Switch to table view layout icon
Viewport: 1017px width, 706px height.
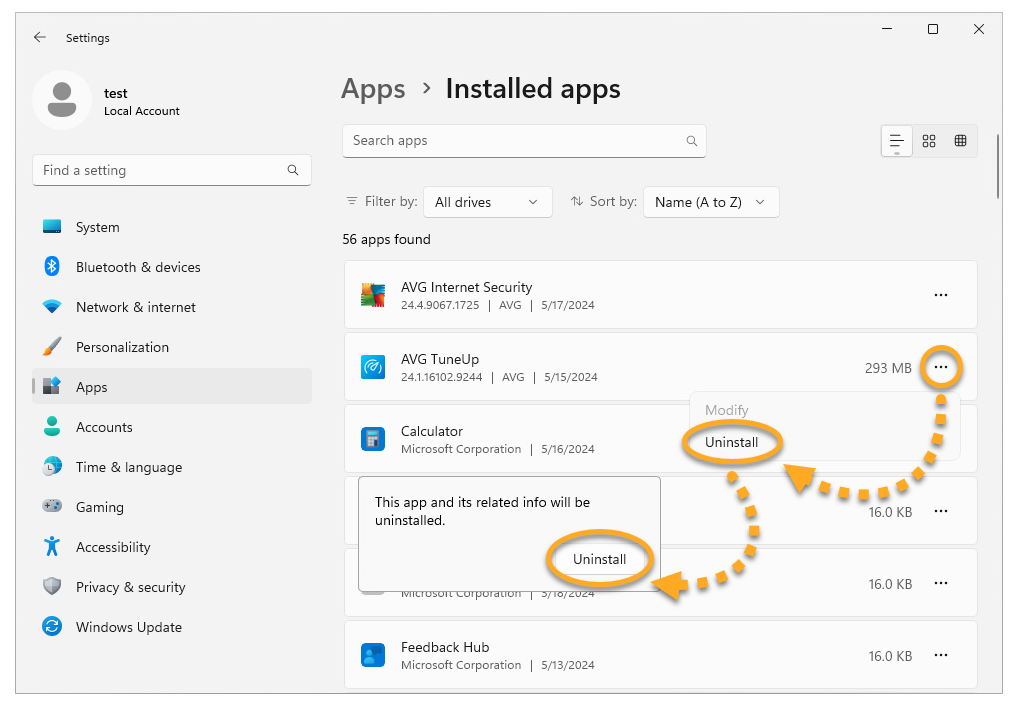point(961,141)
